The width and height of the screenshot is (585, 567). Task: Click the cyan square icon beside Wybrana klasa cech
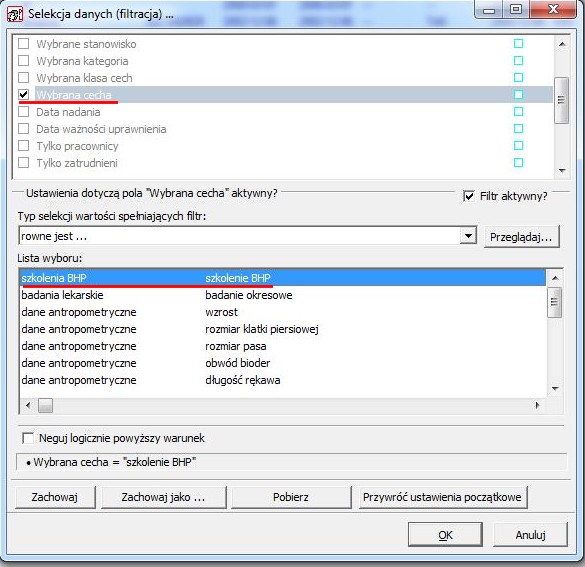tap(518, 78)
